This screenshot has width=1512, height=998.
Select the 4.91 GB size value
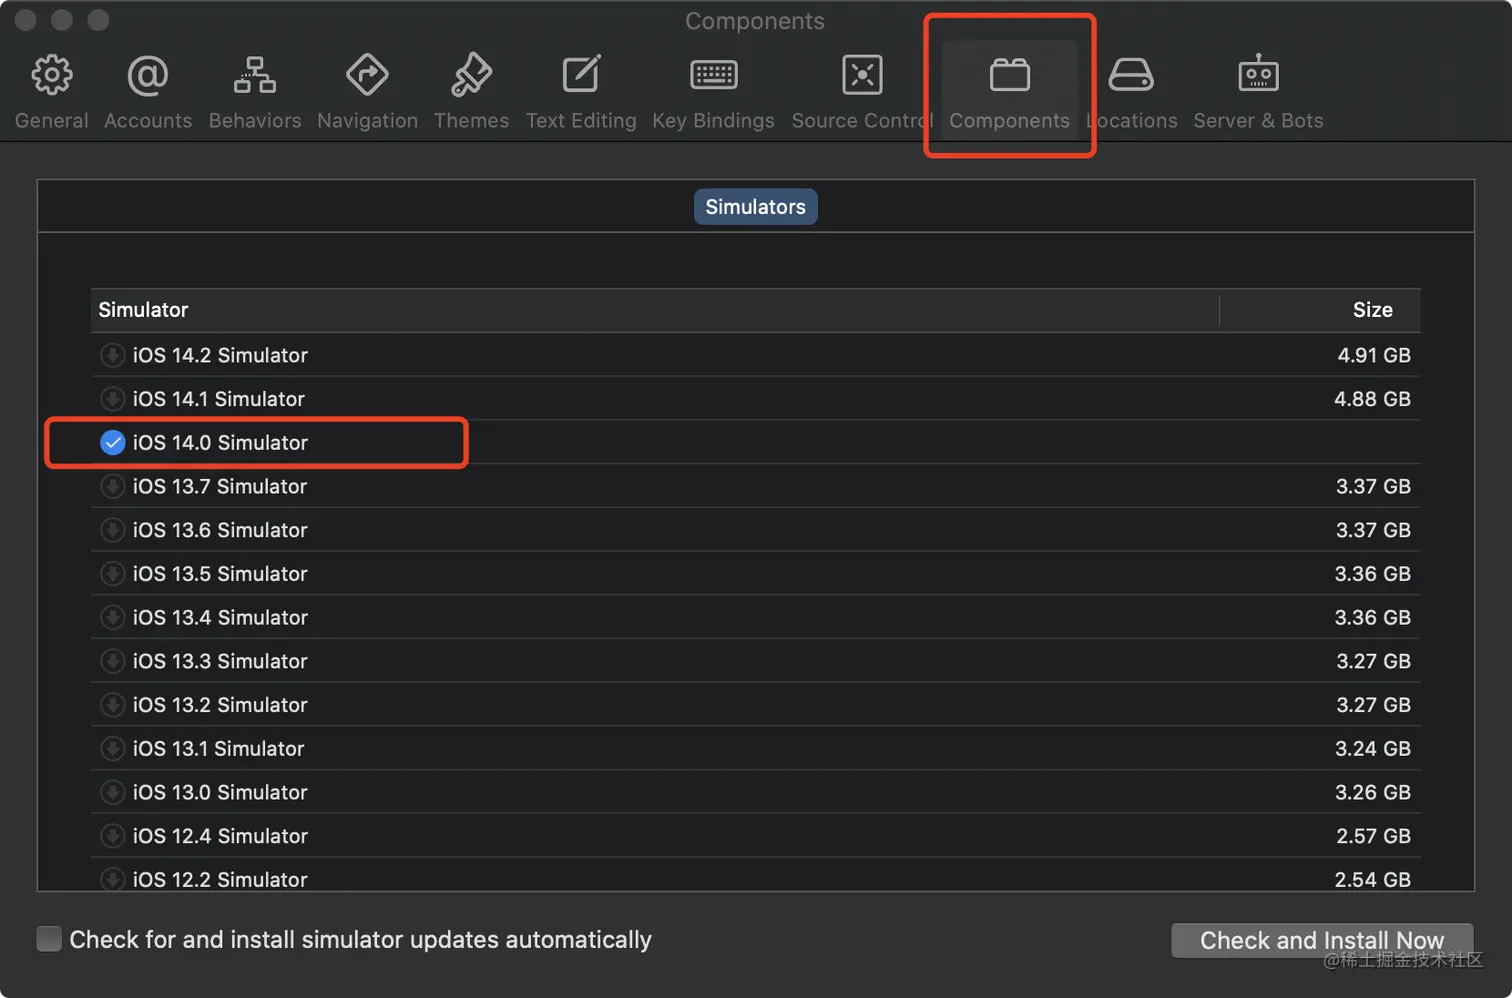tap(1374, 355)
